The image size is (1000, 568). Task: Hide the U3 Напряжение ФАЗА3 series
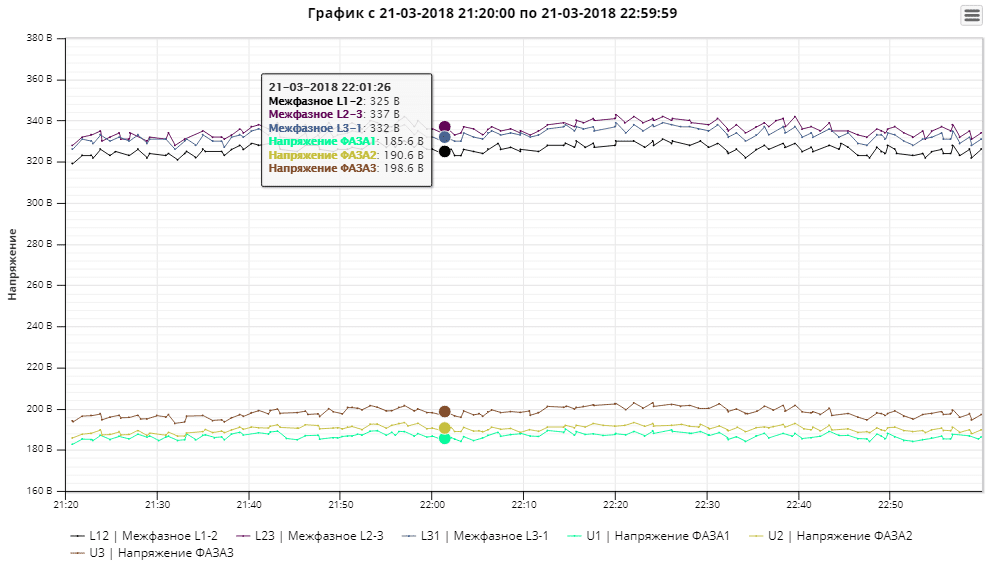click(160, 552)
